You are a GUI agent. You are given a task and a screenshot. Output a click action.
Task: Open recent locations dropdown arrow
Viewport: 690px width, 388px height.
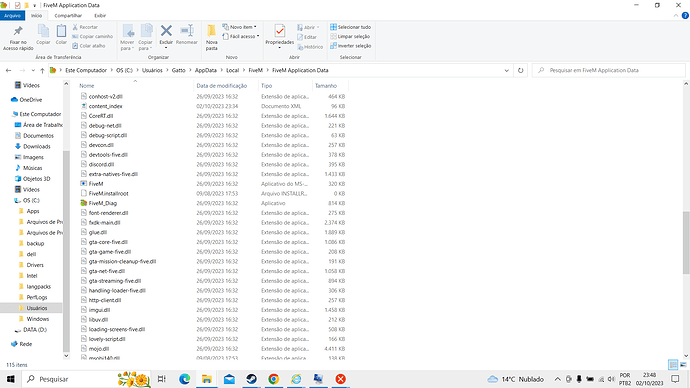click(x=33, y=70)
